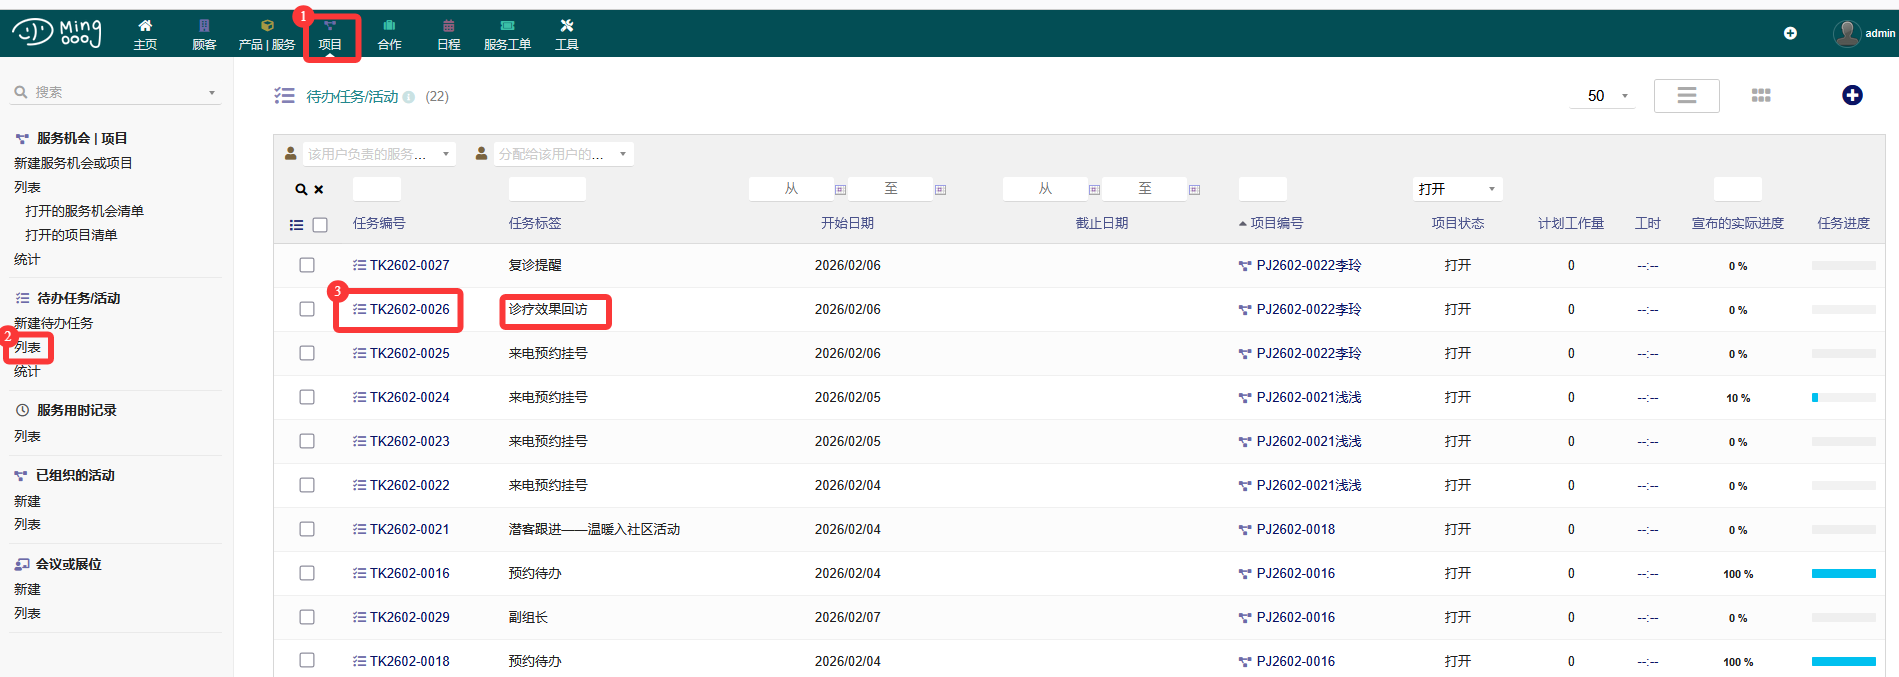Click the search magnifier filter icon
The height and width of the screenshot is (677, 1899).
tap(301, 189)
